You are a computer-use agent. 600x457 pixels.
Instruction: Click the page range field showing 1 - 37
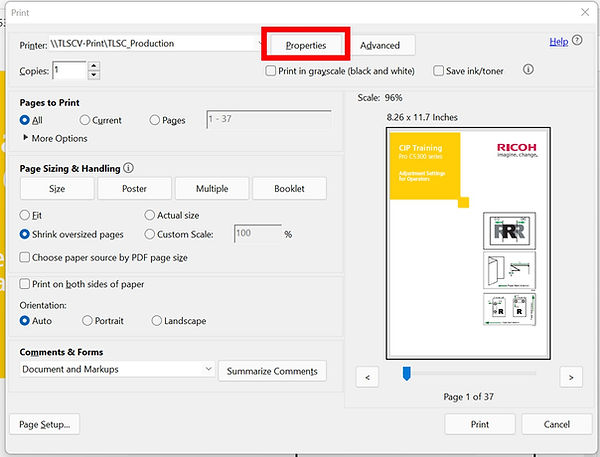click(x=269, y=119)
